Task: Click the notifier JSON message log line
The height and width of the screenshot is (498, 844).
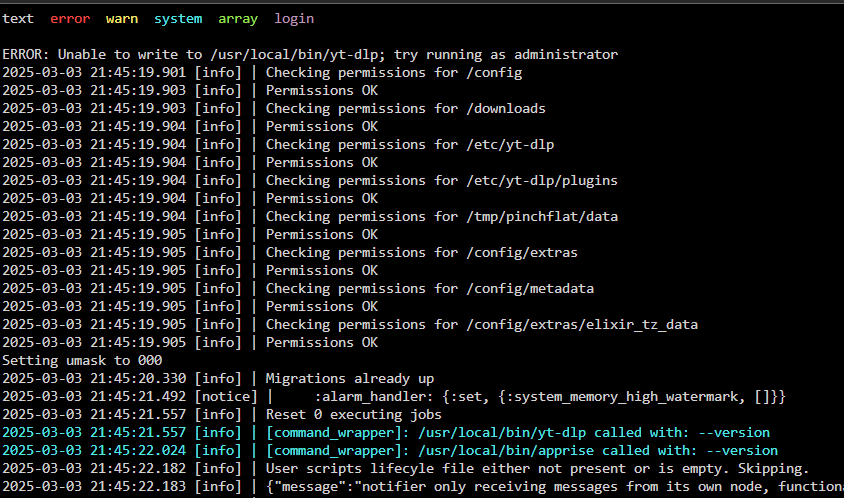Action: pyautogui.click(x=423, y=487)
